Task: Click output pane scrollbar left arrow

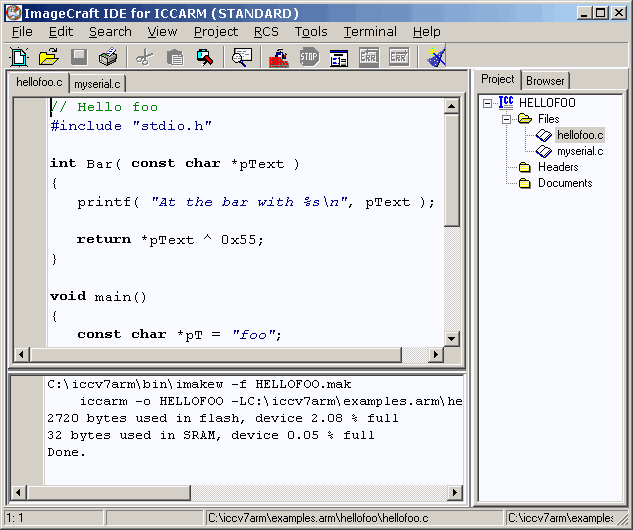Action: 18,492
